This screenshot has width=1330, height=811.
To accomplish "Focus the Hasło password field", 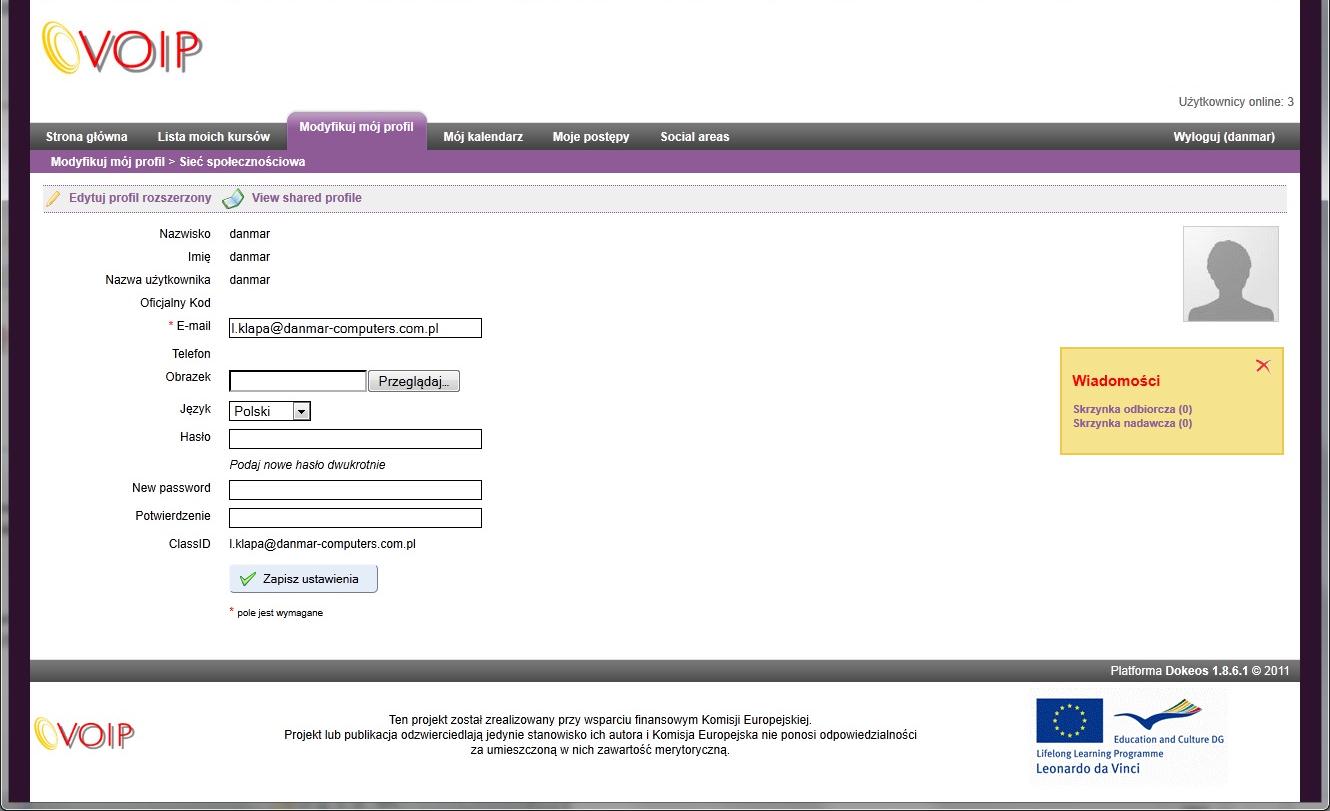I will point(356,439).
